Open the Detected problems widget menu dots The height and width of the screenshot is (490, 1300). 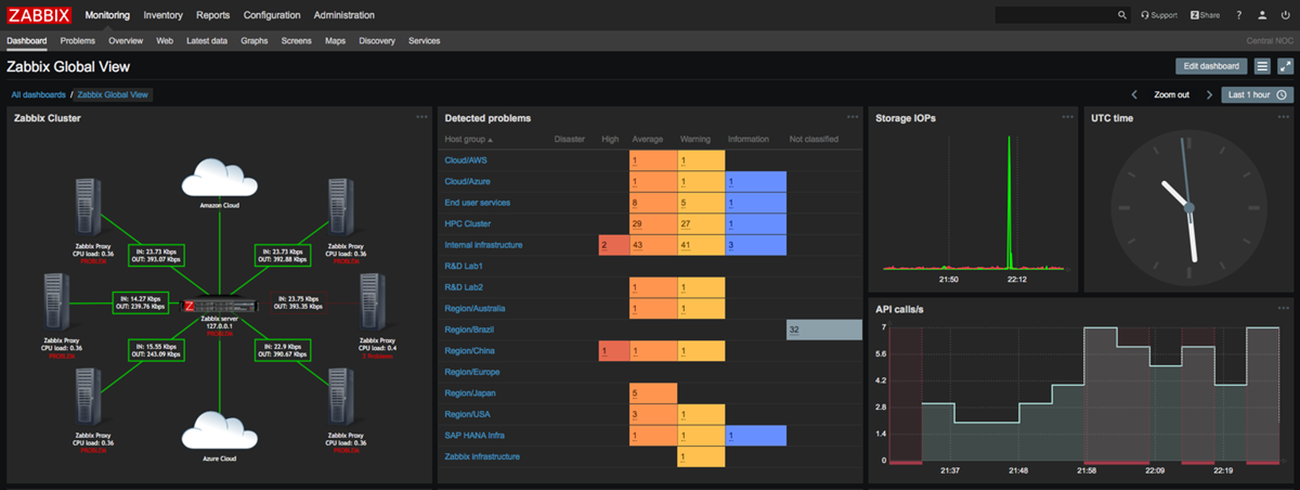[x=852, y=117]
